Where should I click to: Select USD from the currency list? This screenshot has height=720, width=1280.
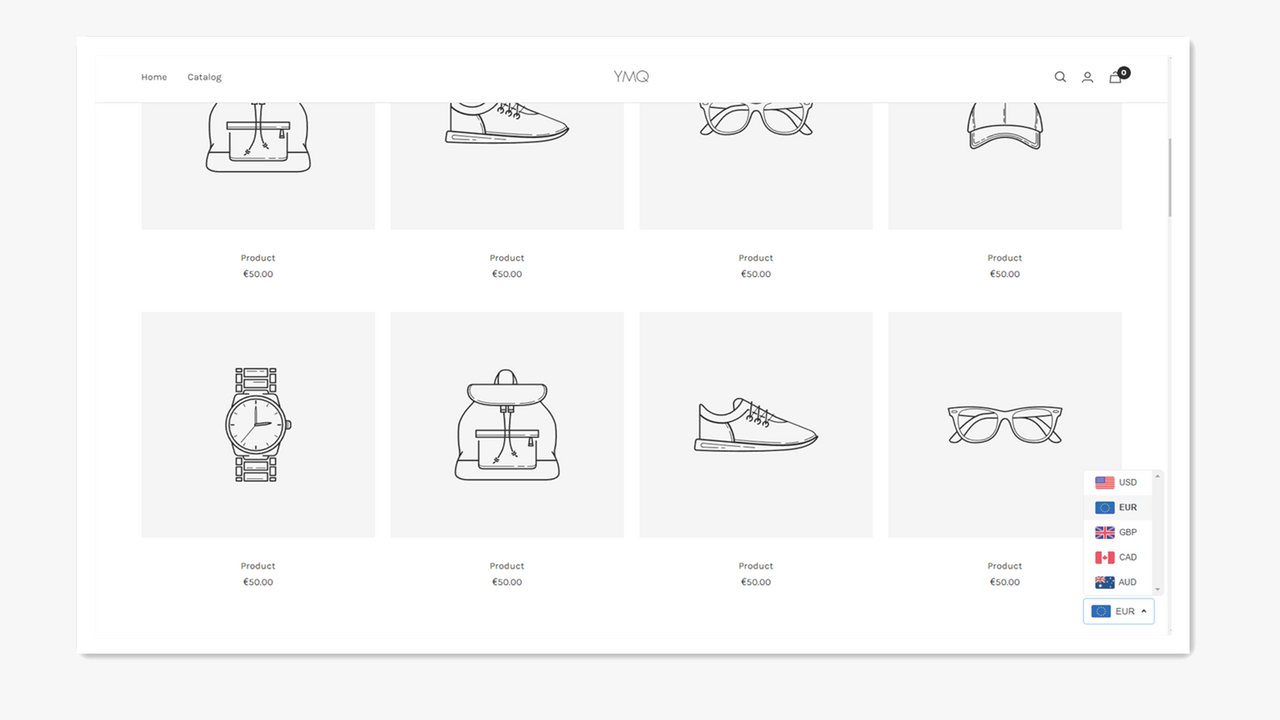point(1118,482)
